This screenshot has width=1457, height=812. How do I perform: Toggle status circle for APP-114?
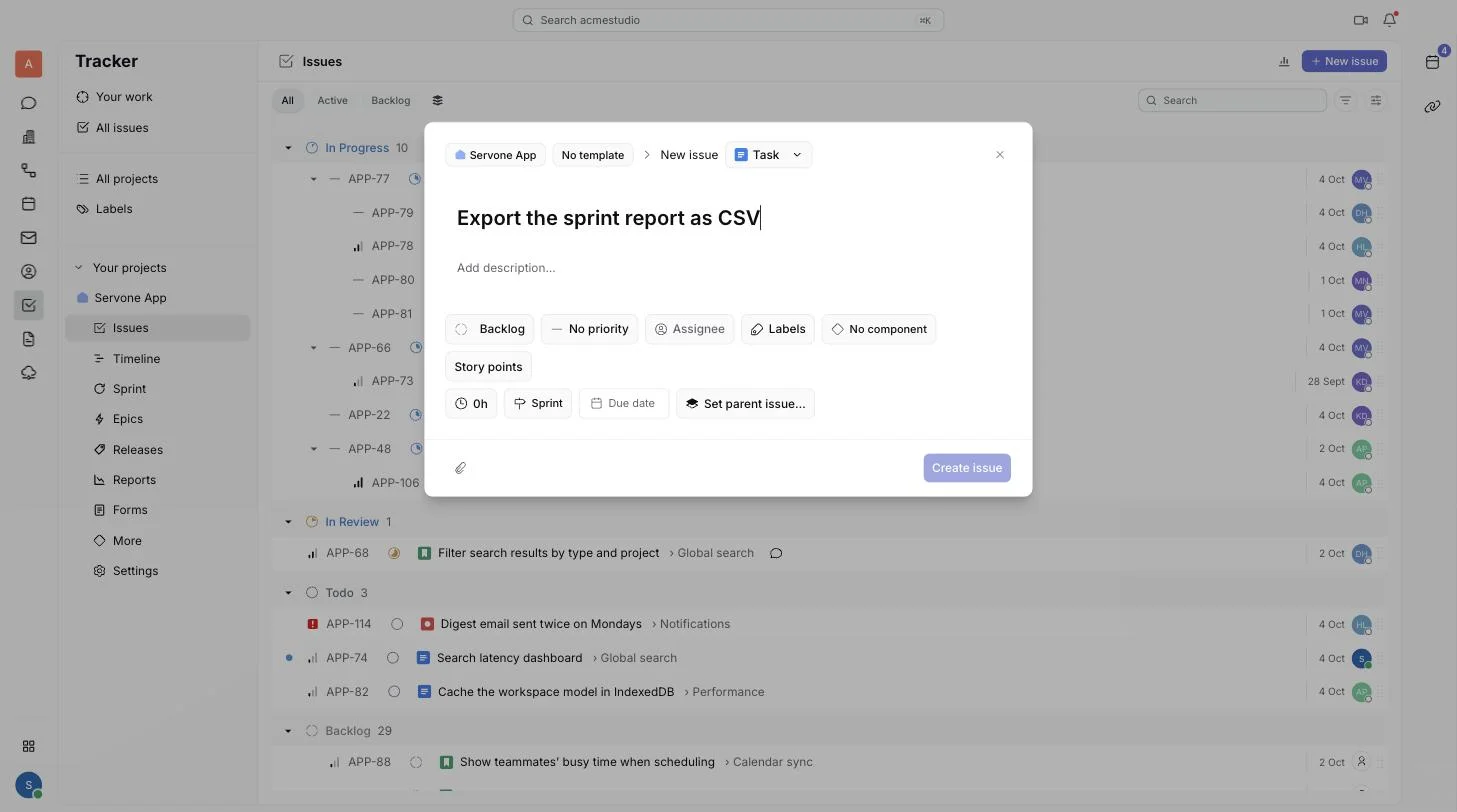pos(397,624)
